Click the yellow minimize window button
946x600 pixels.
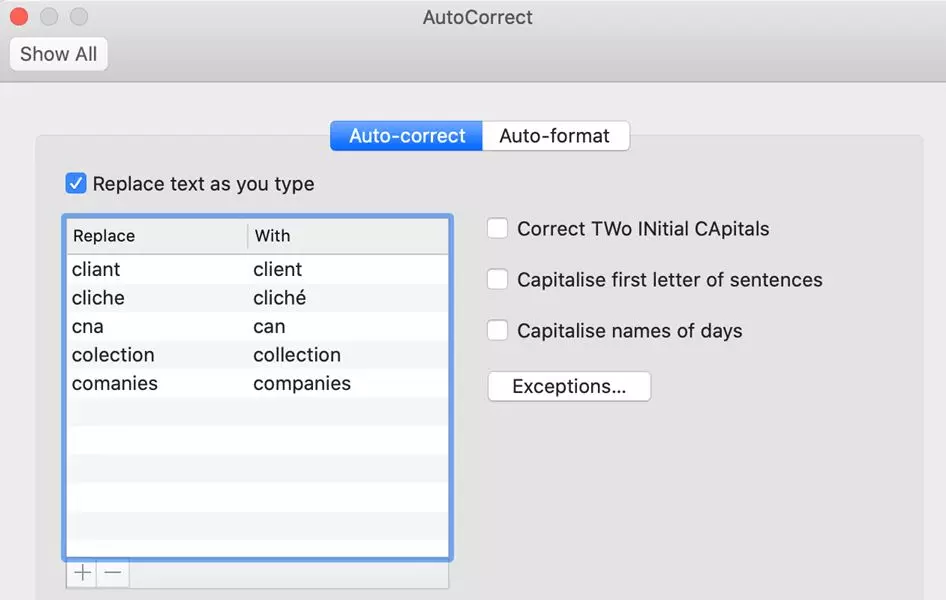[47, 16]
